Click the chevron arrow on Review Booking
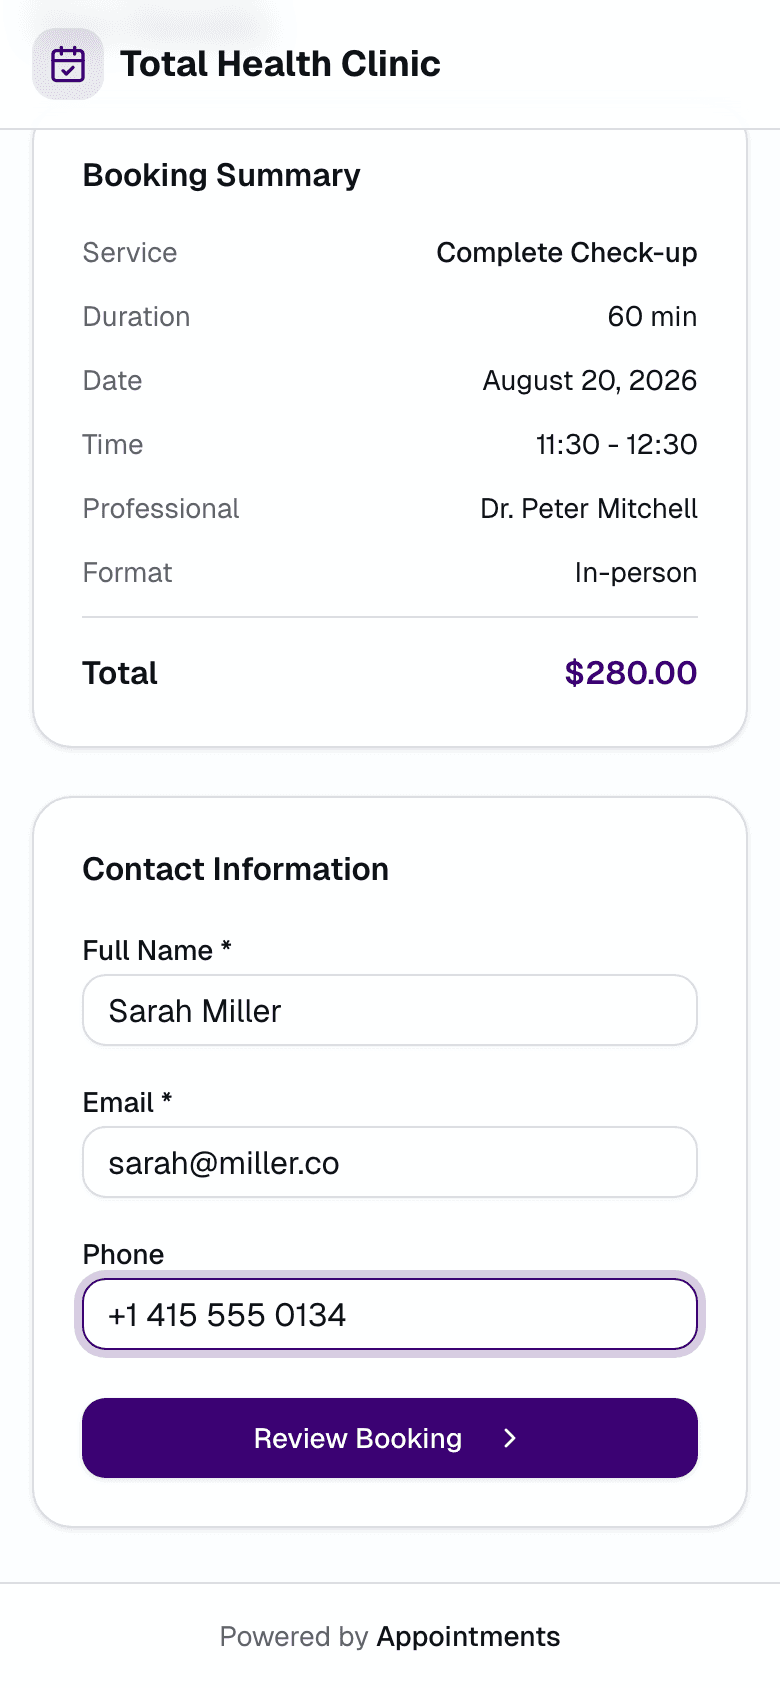The image size is (780, 1688). coord(510,1438)
